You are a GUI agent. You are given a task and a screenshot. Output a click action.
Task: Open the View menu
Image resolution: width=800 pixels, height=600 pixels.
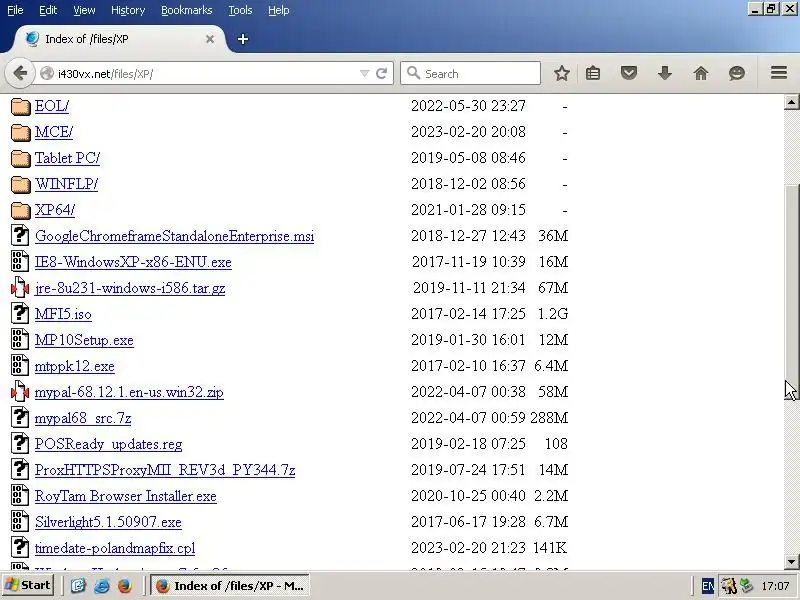(x=84, y=10)
